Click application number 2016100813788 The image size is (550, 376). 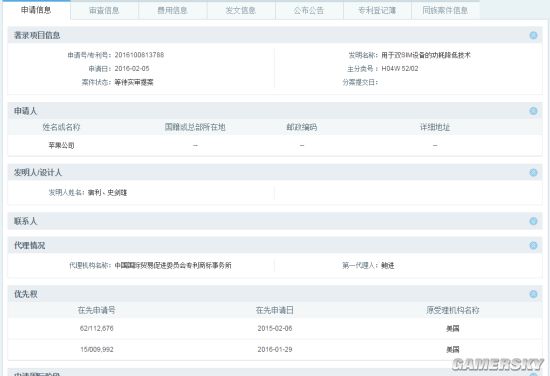(x=139, y=55)
